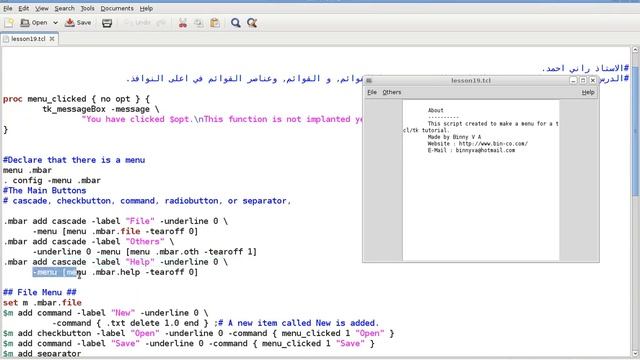Open File menu in lesson19.tcl Tk window
This screenshot has height=360, width=640.
pos(372,92)
